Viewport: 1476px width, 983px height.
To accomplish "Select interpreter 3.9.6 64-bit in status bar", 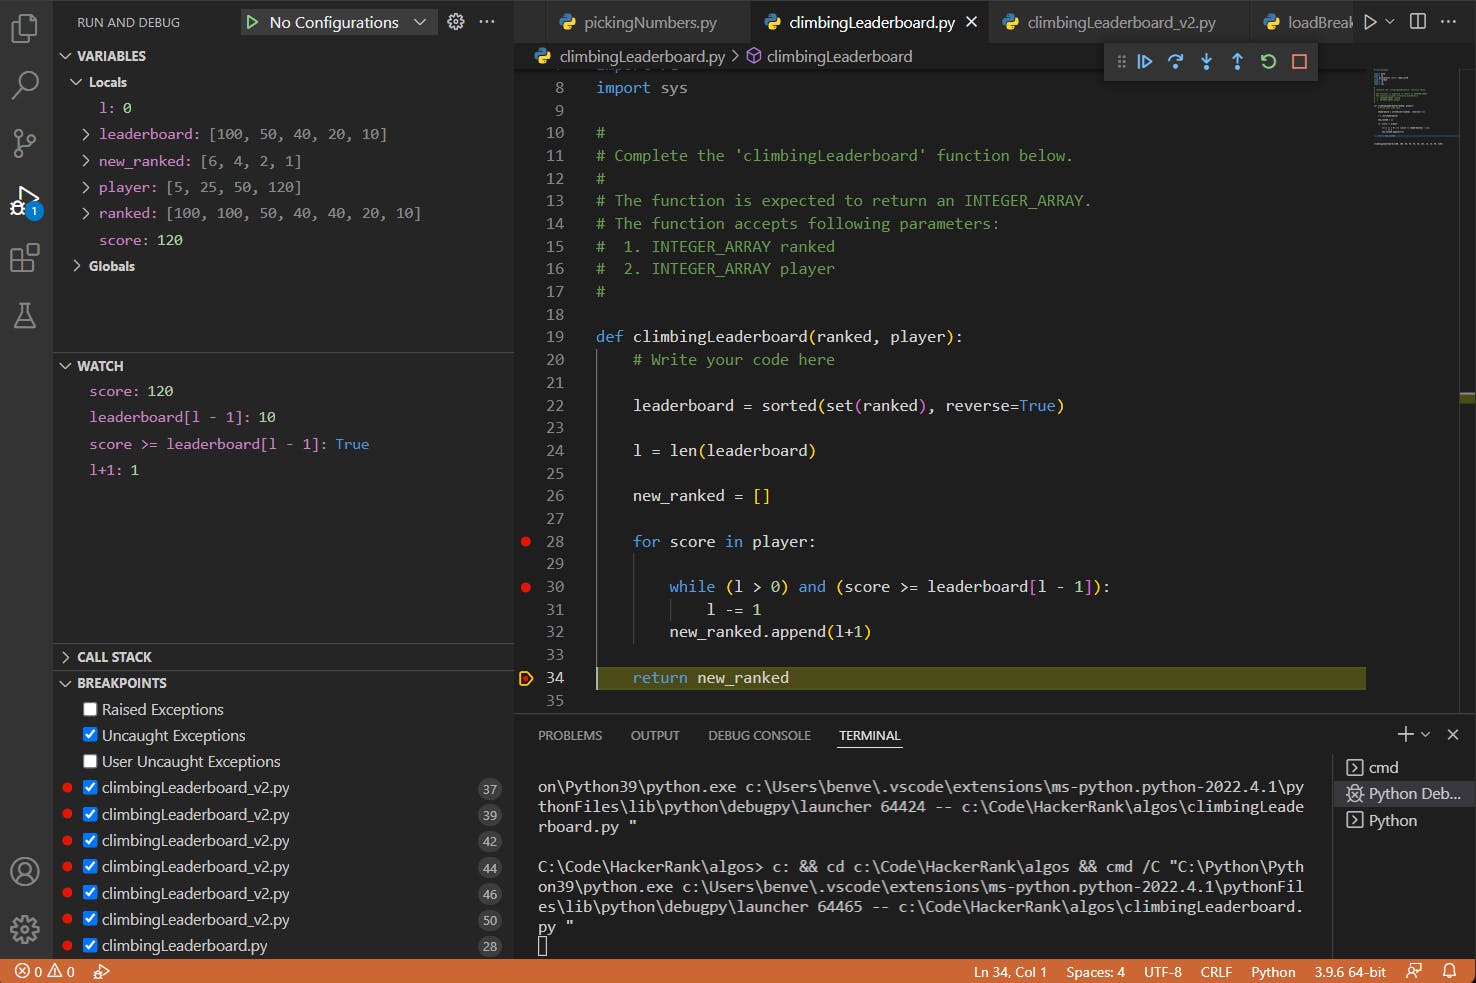I will pyautogui.click(x=1350, y=971).
